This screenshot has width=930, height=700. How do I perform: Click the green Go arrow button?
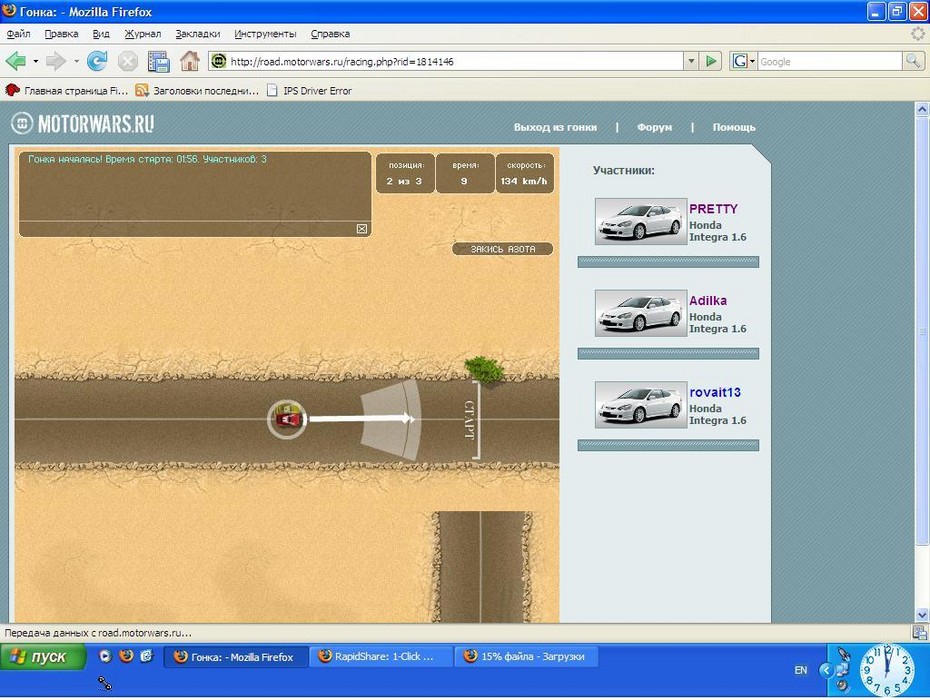711,61
